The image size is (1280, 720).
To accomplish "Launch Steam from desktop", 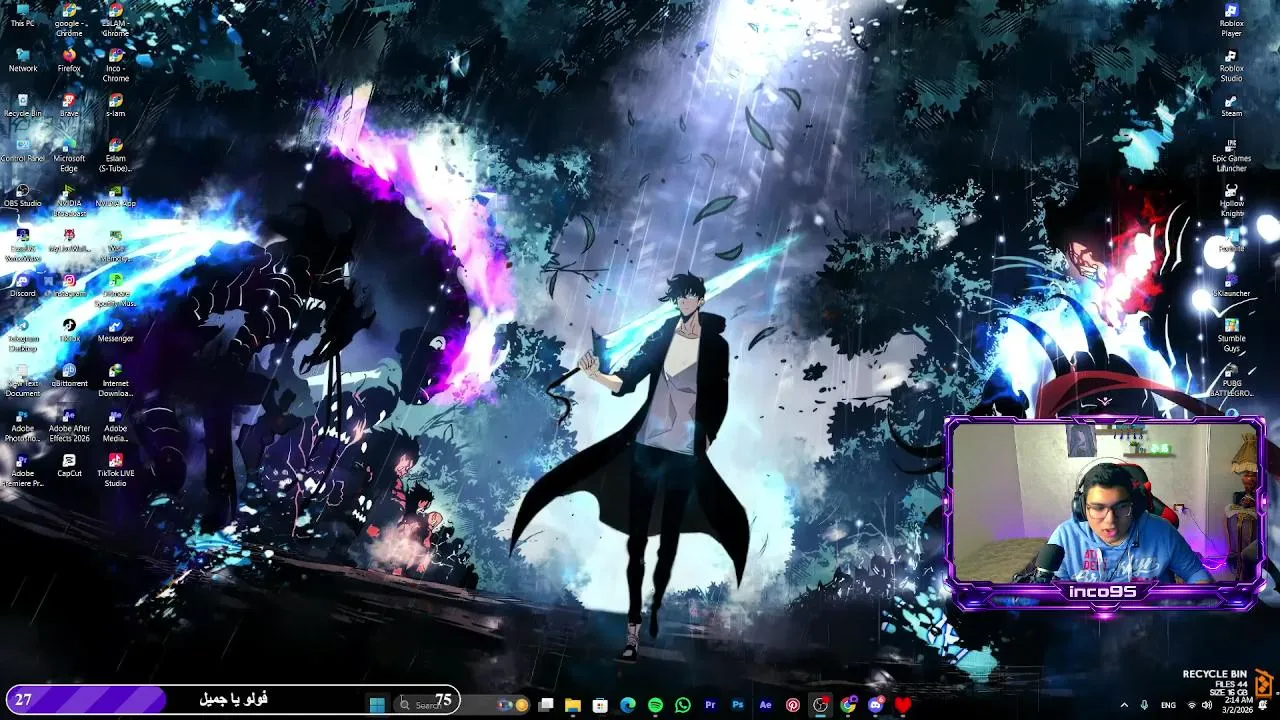I will [1231, 105].
